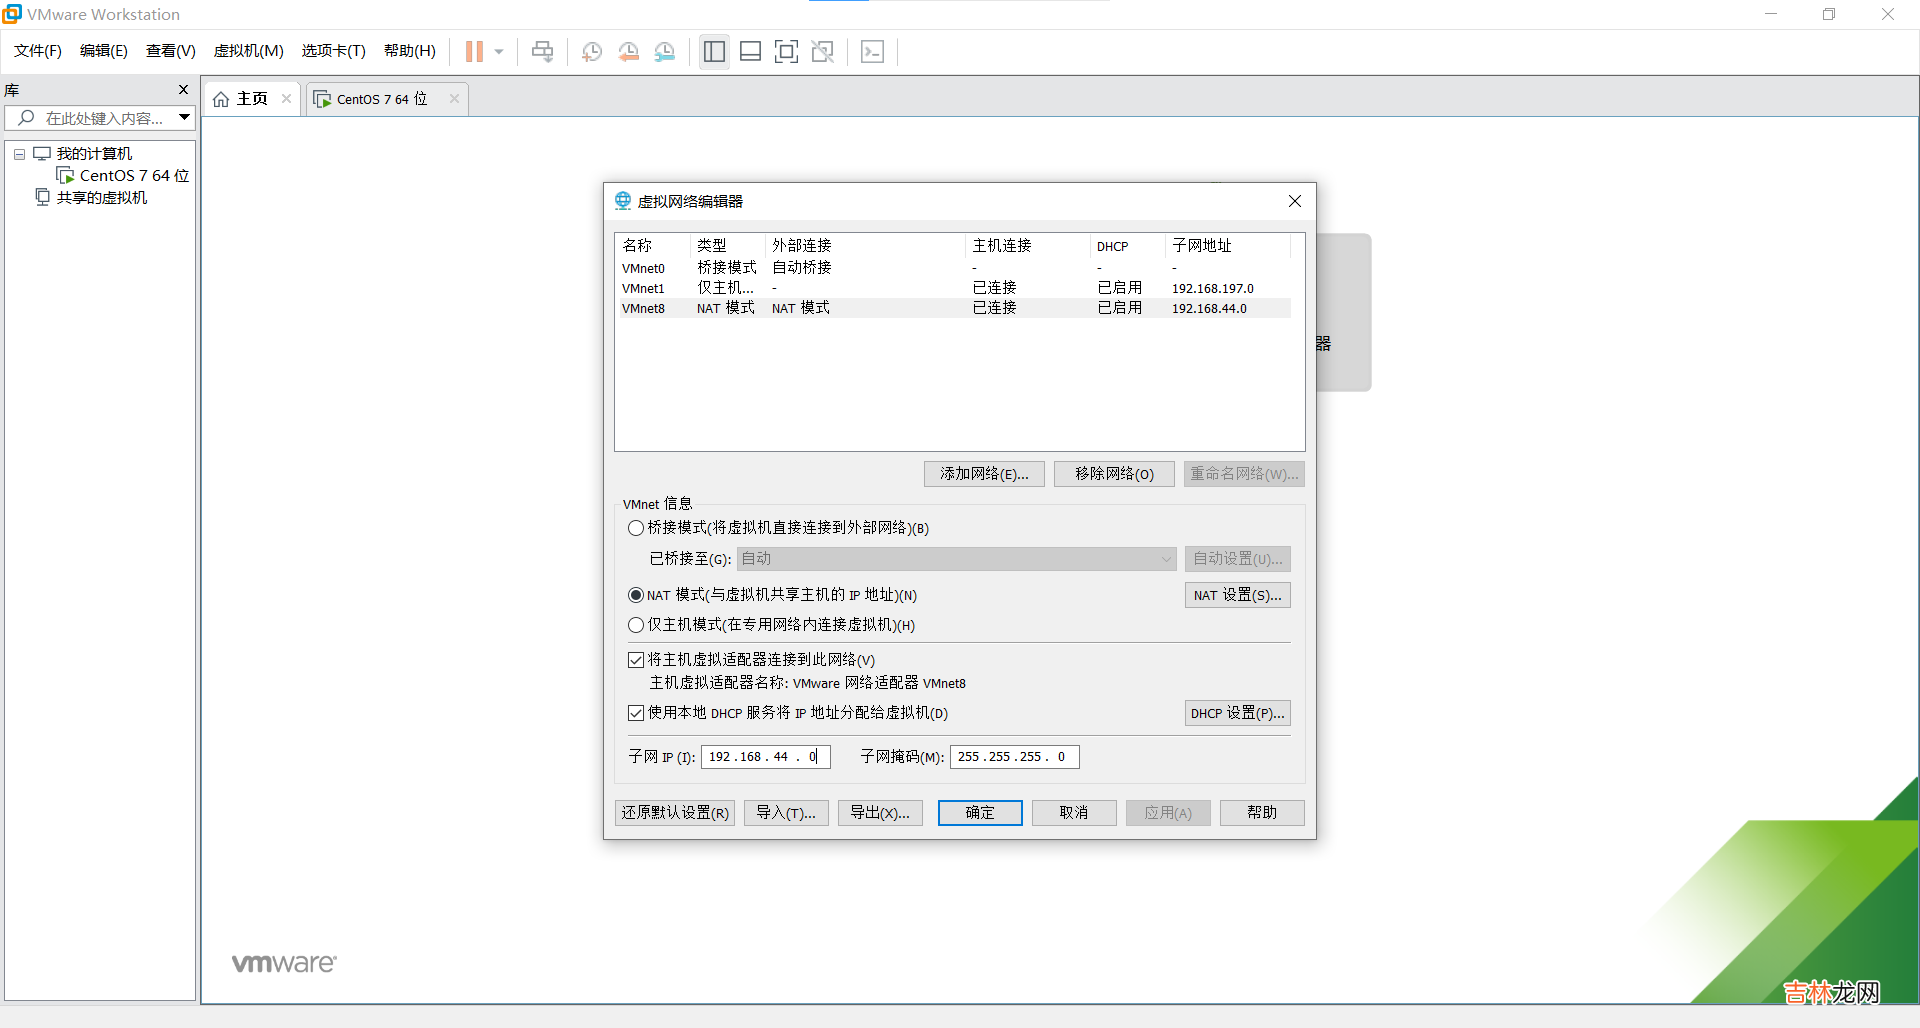Screen dimensions: 1920x1028
Task: Toggle 使用本地 DHCP 服务 checkbox
Action: tap(636, 713)
